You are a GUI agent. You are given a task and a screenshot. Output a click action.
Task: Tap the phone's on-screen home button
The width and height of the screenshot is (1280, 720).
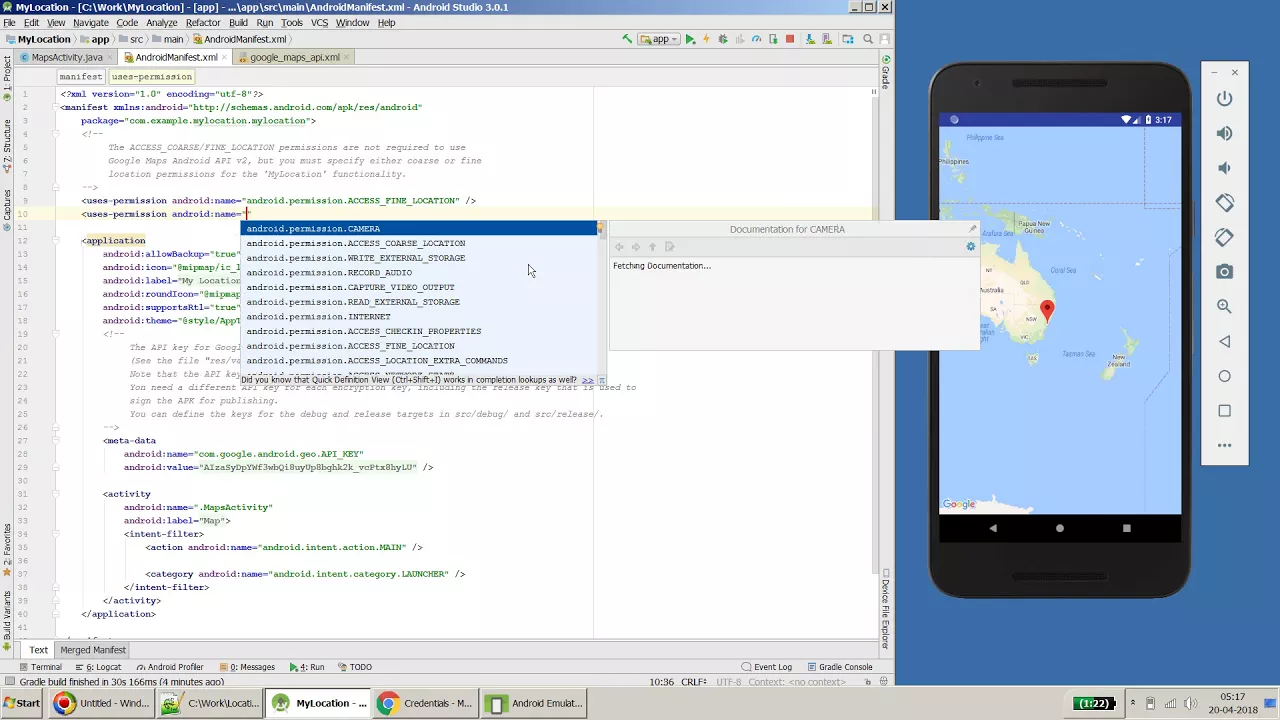coord(1060,528)
